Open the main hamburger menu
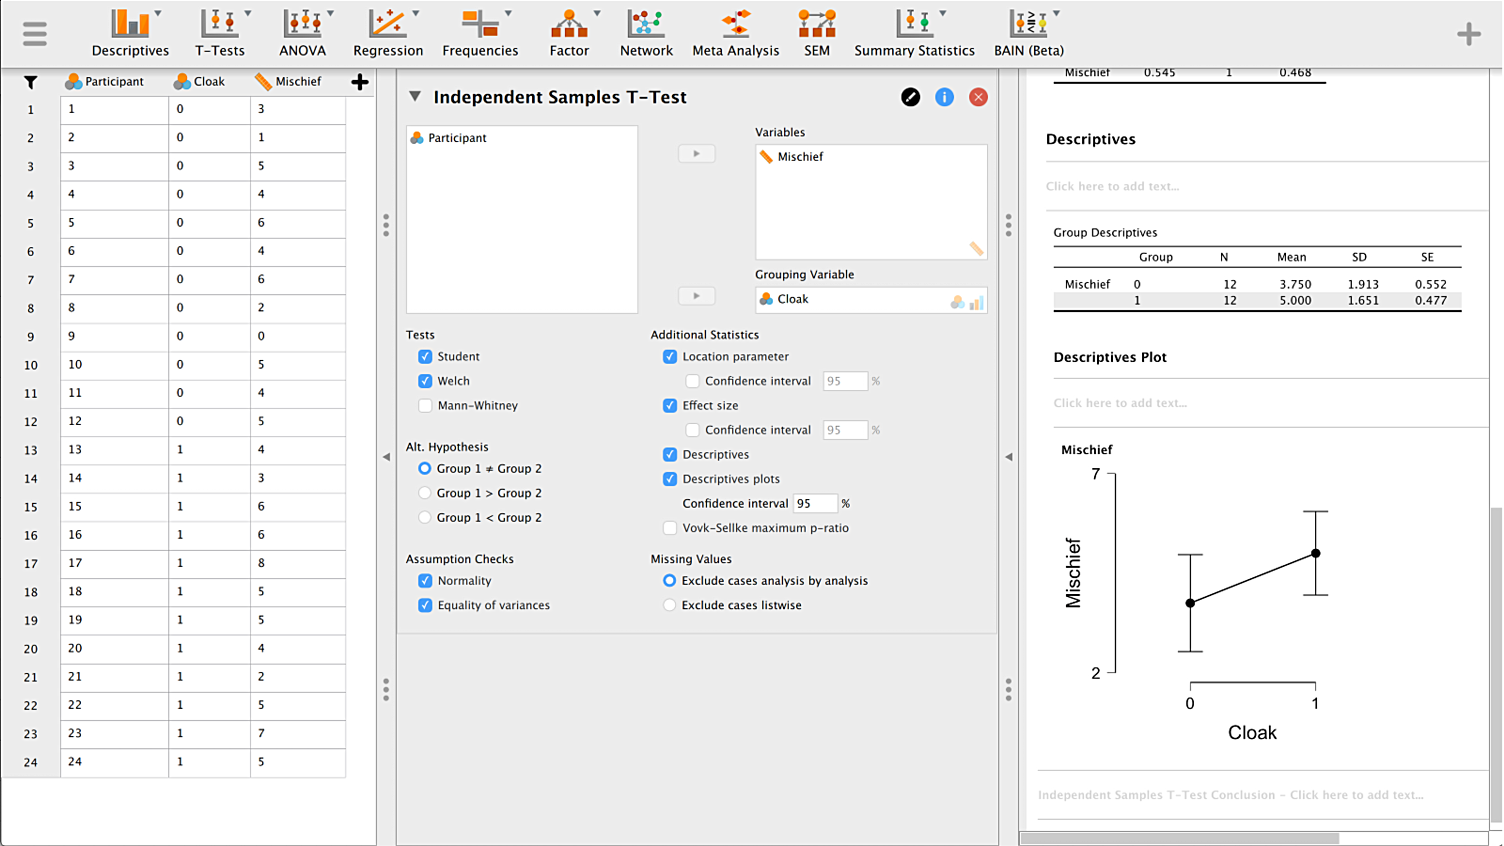This screenshot has height=846, width=1504. [35, 34]
